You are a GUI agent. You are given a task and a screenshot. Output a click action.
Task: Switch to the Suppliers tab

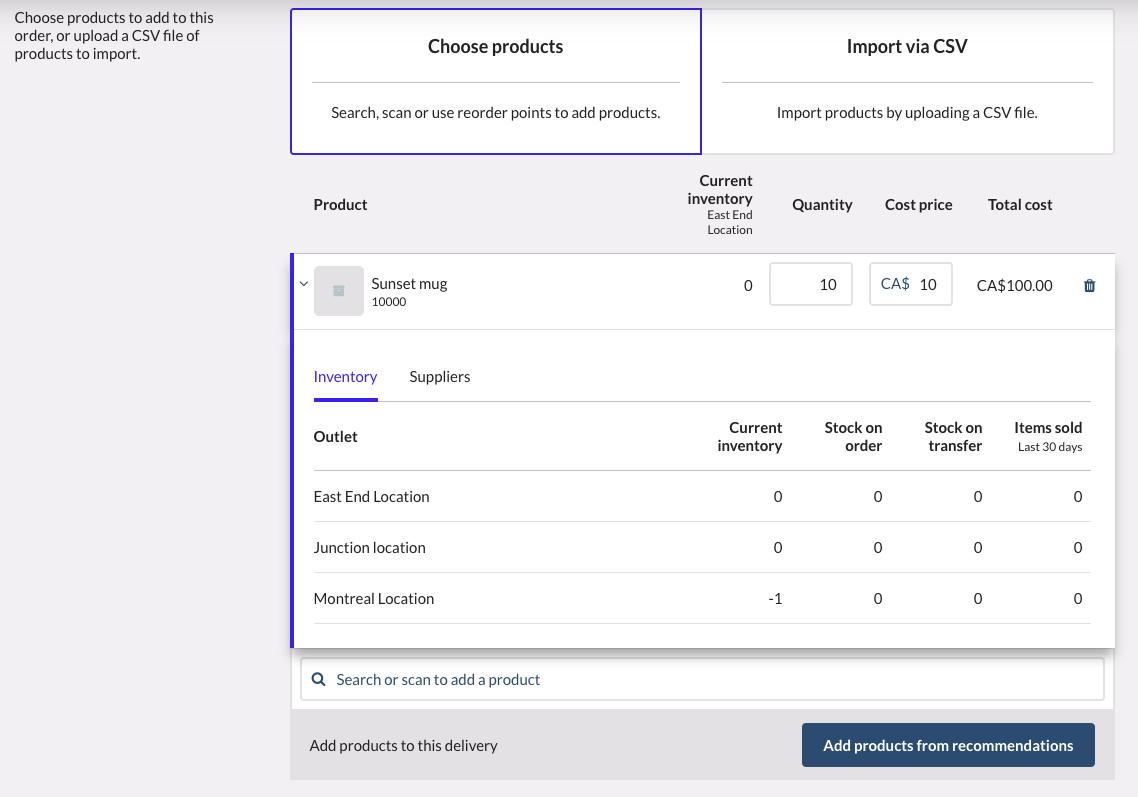pos(439,377)
